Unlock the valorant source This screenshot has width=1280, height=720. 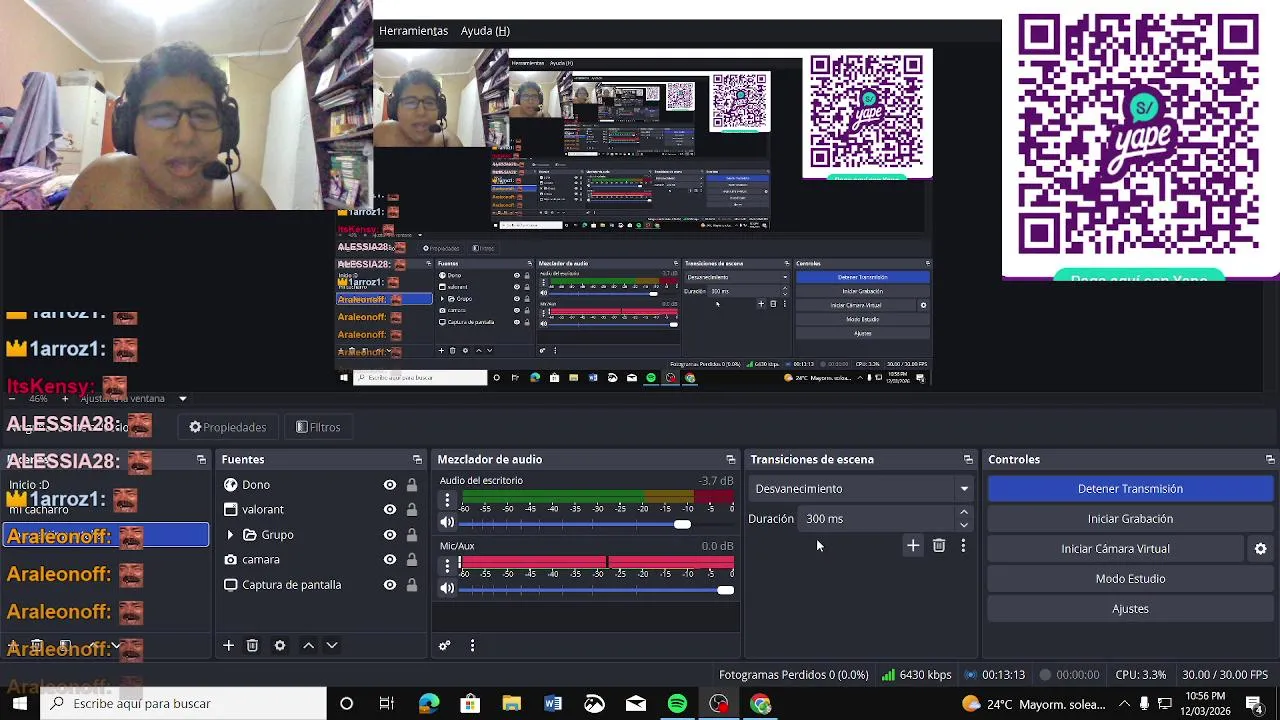click(411, 510)
